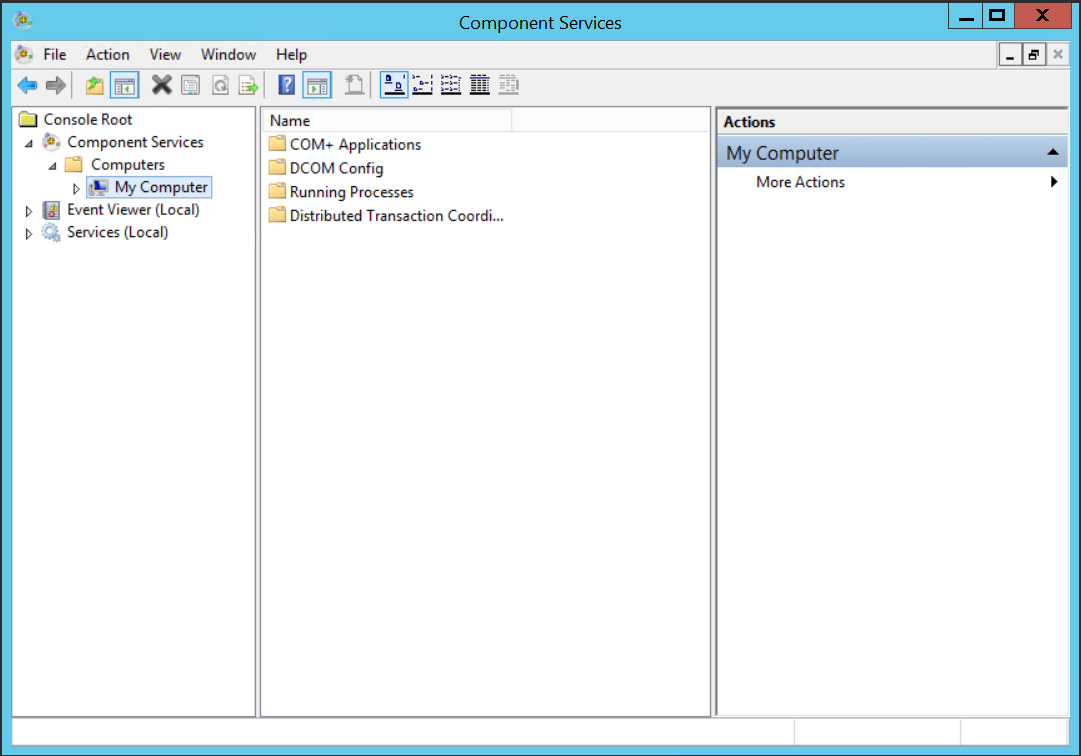Select My Computer tree node
This screenshot has height=756, width=1081.
[x=161, y=187]
